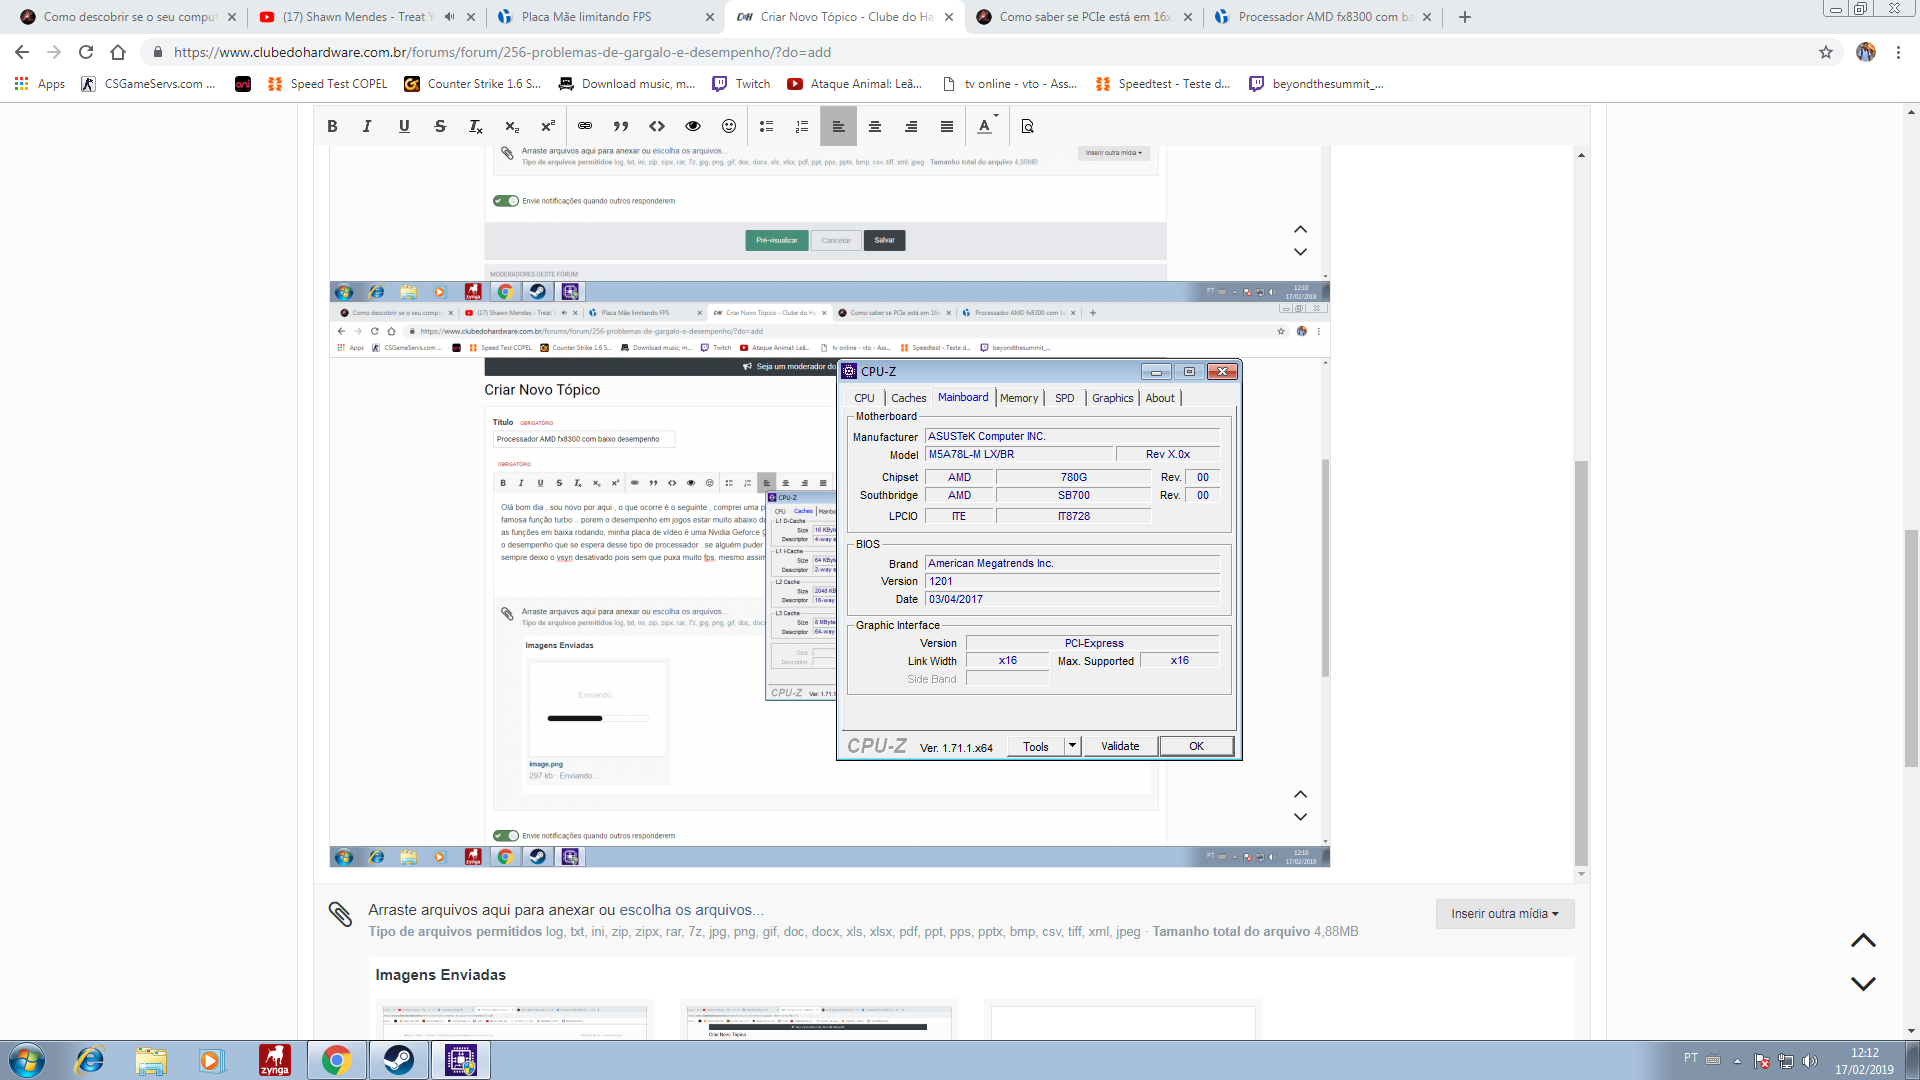Click the page's main vertical scrollbar
1920x1080 pixels.
click(1911, 648)
